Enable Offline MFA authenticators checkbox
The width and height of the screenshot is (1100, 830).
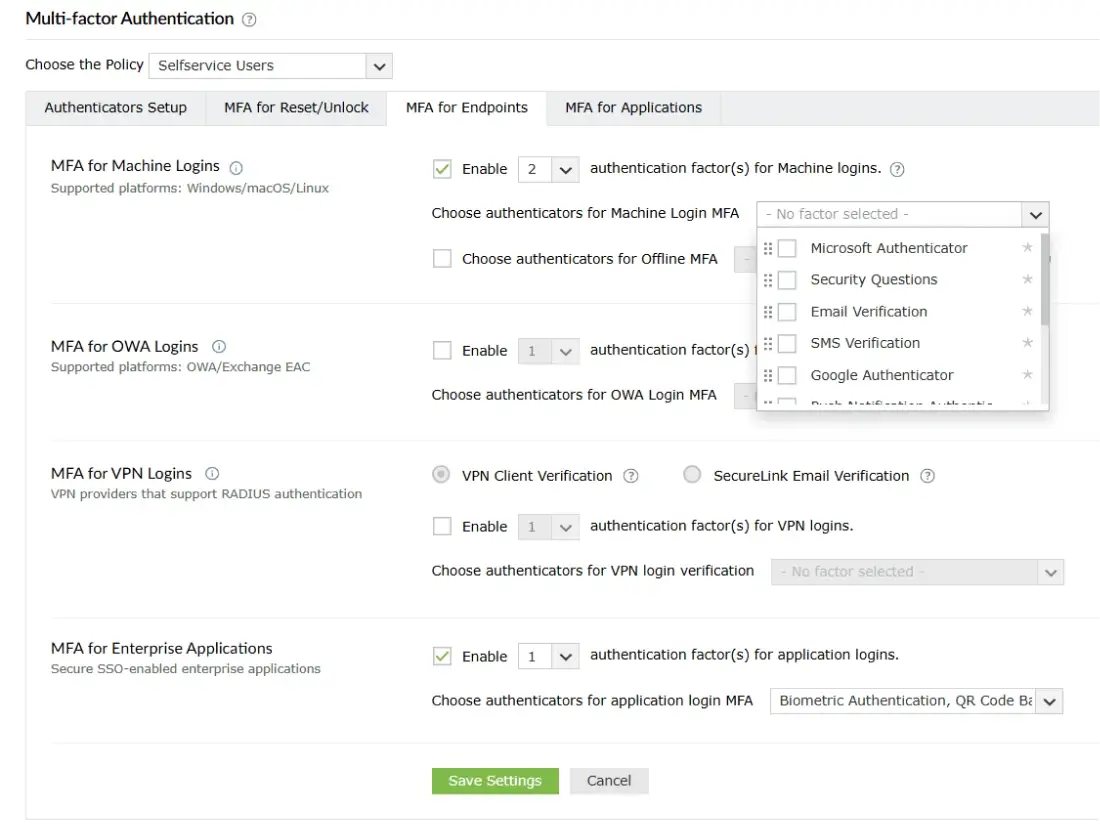(x=442, y=259)
